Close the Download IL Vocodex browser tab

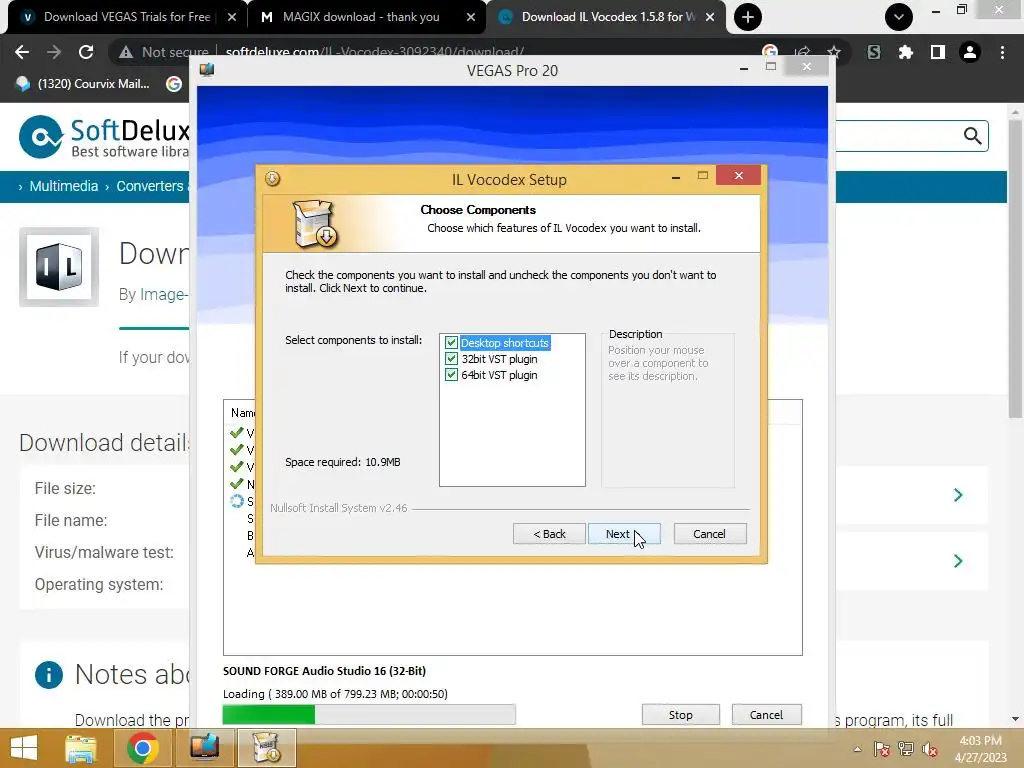(710, 17)
